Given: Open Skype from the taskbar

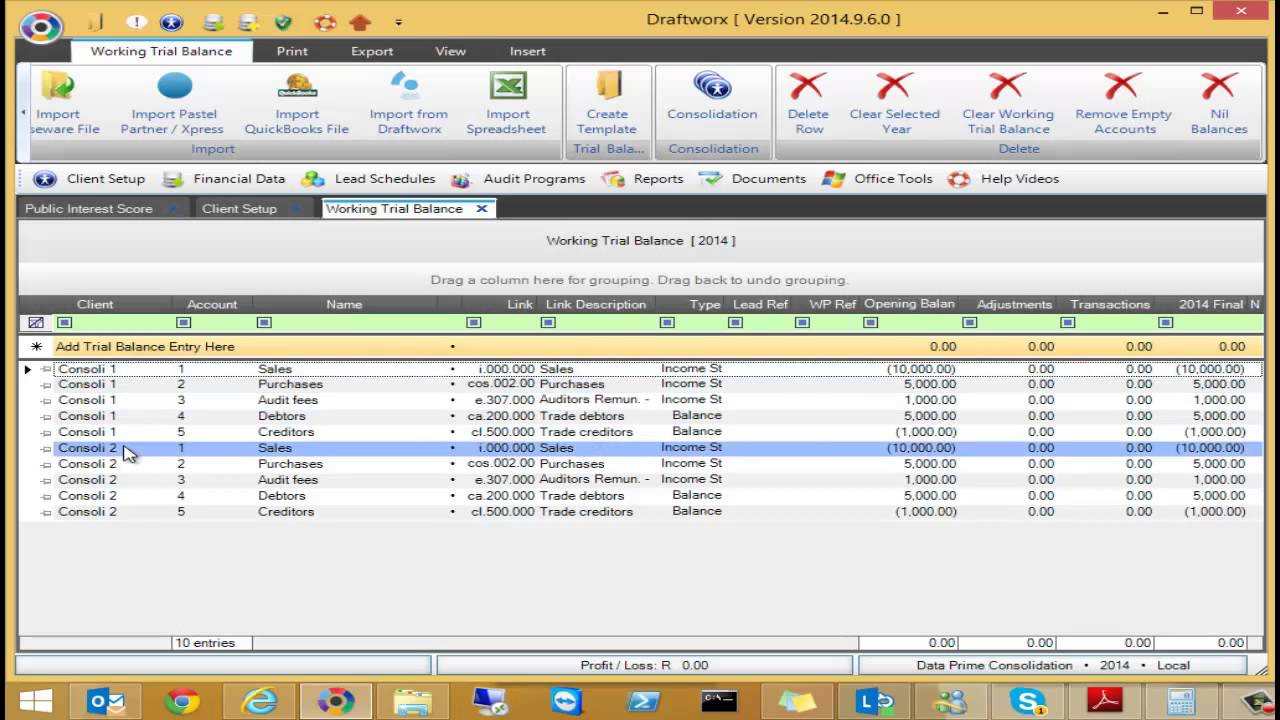Looking at the screenshot, I should pos(1027,701).
